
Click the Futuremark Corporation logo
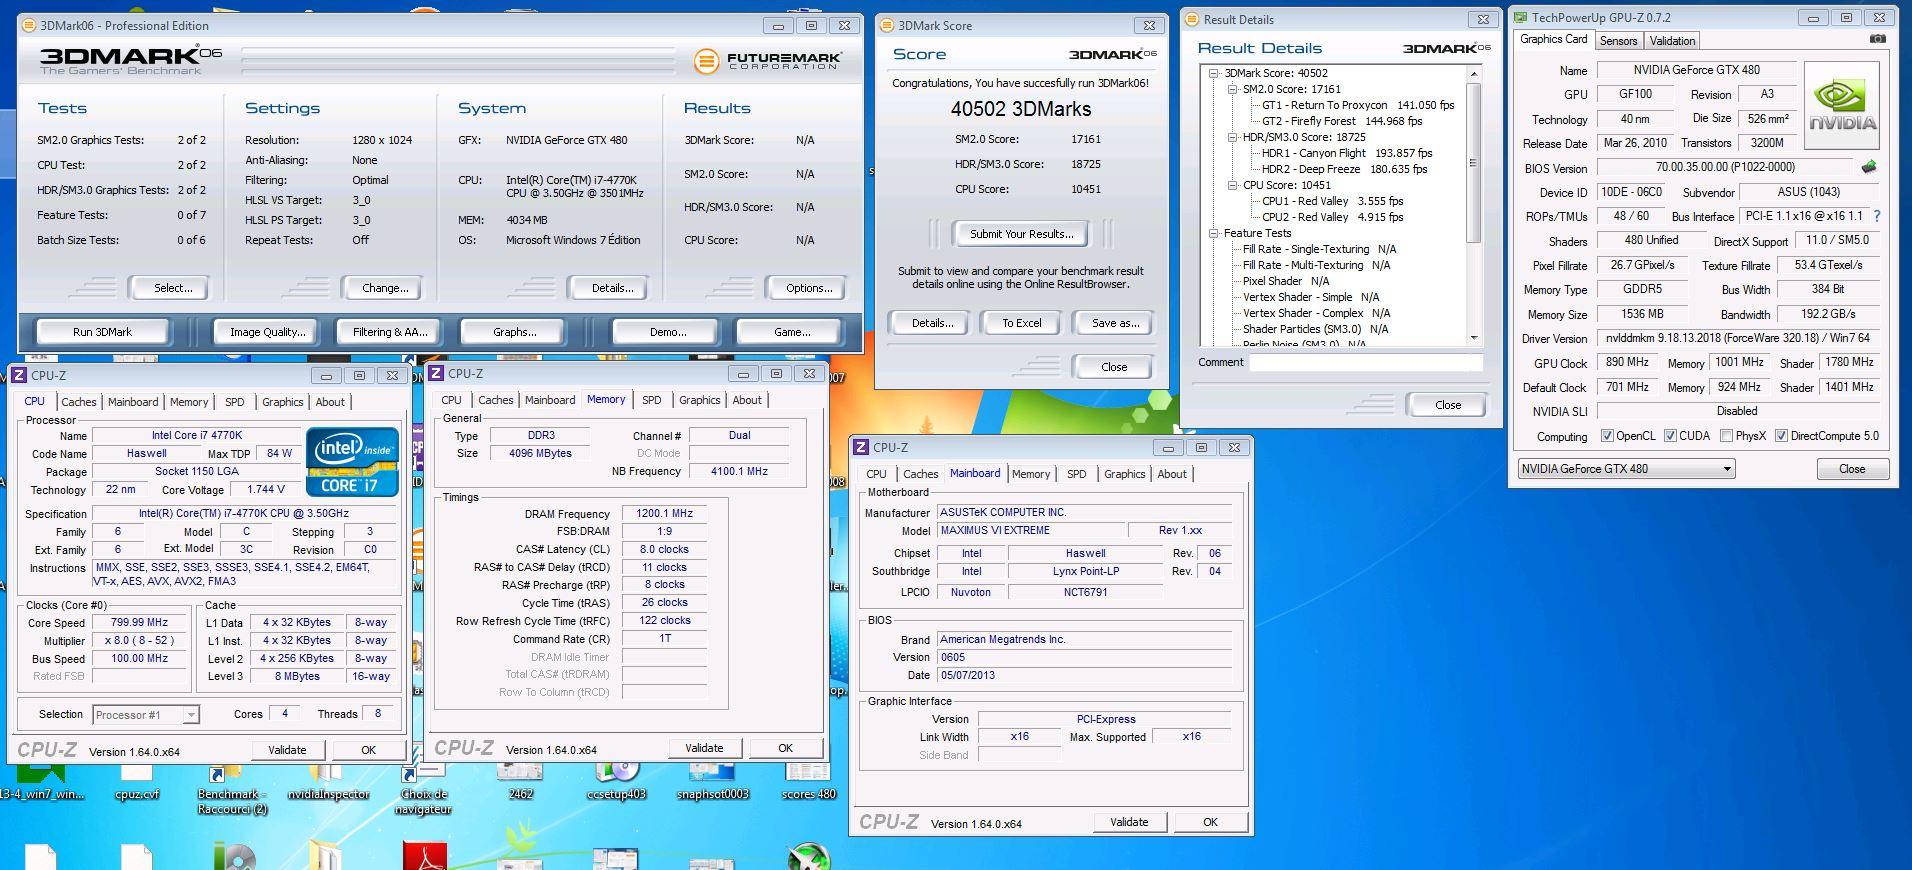(x=769, y=61)
